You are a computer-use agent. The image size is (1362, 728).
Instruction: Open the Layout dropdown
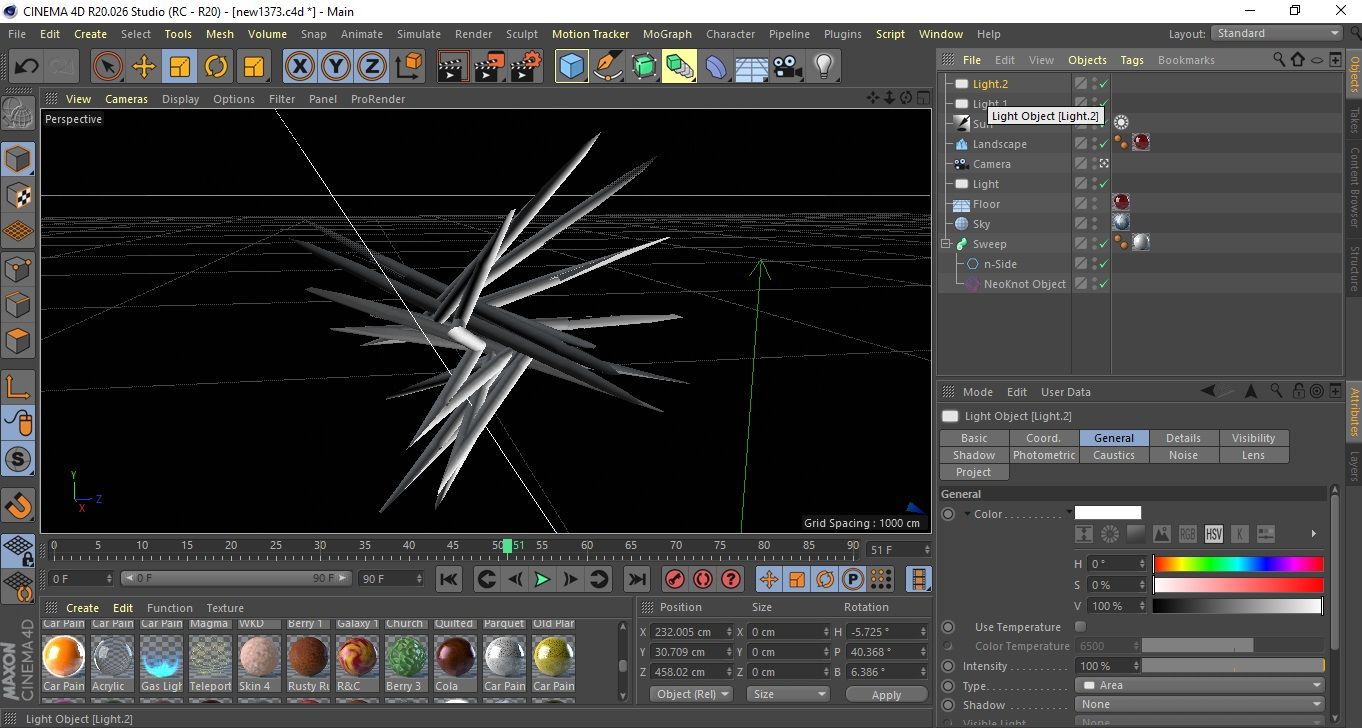click(1277, 33)
